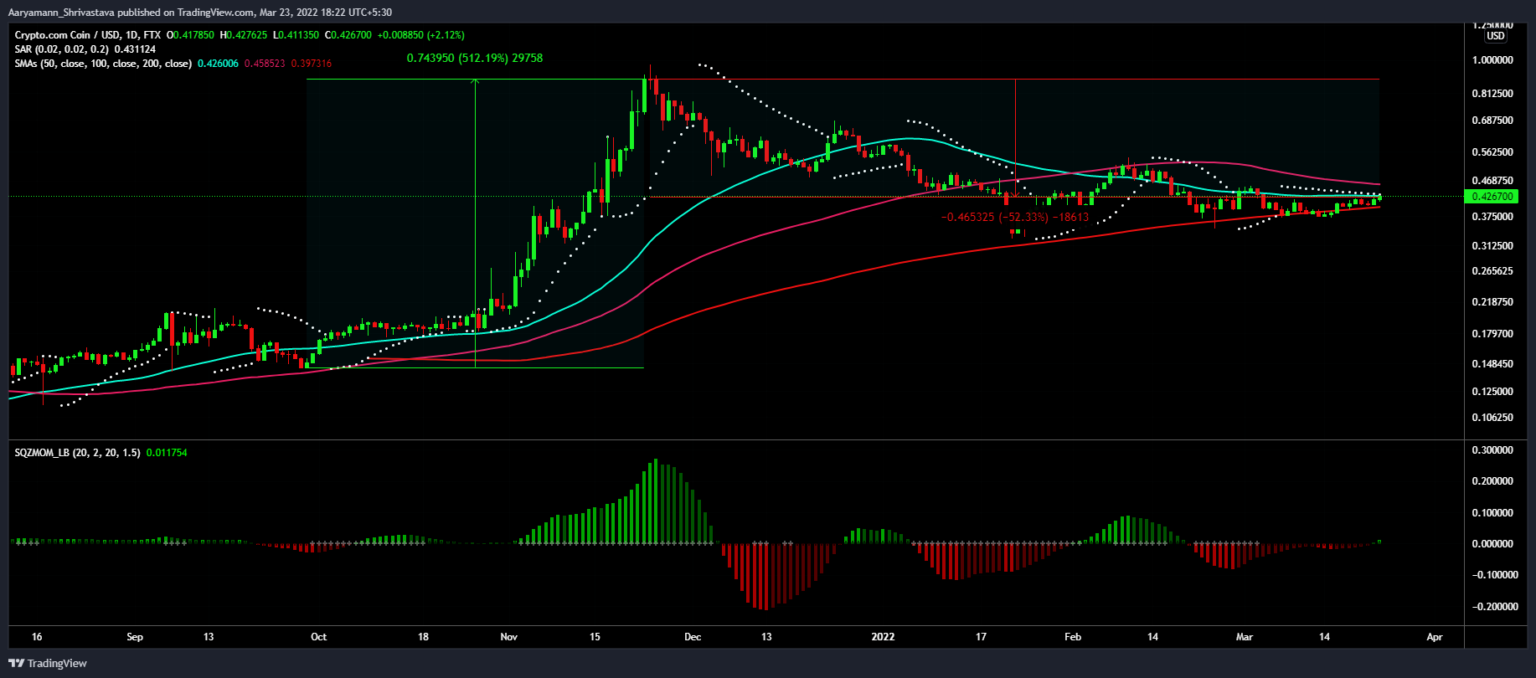Select the SQZMOM_LB (20, 2, 20, 1.5) legend
This screenshot has width=1536, height=678.
coord(76,453)
